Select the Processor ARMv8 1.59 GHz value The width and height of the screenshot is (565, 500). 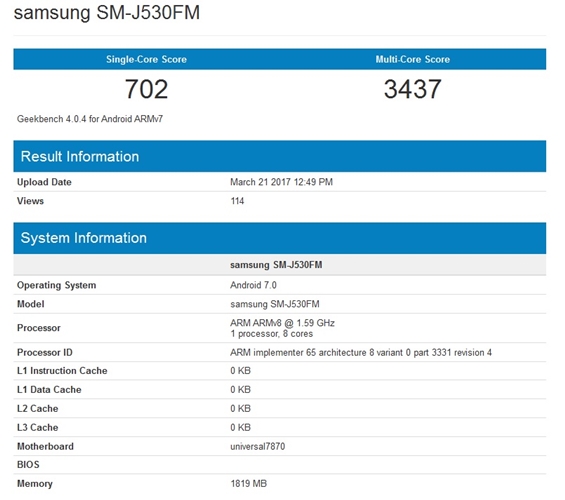[x=282, y=328]
